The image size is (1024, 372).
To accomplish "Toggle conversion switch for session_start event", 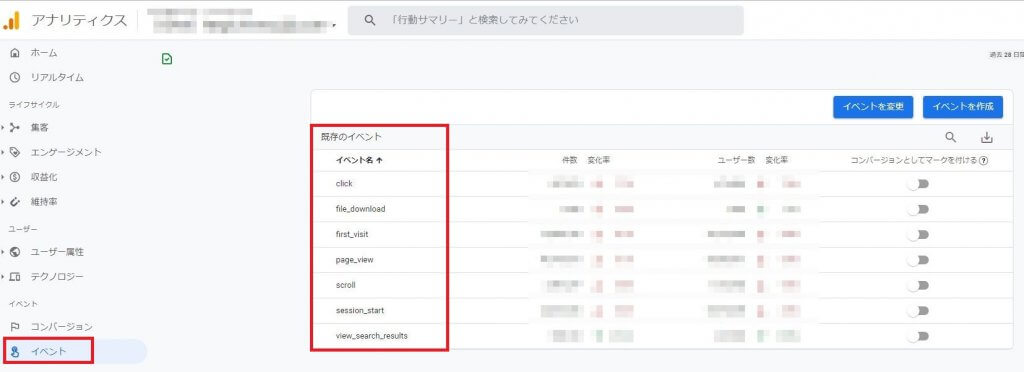I will click(x=918, y=311).
